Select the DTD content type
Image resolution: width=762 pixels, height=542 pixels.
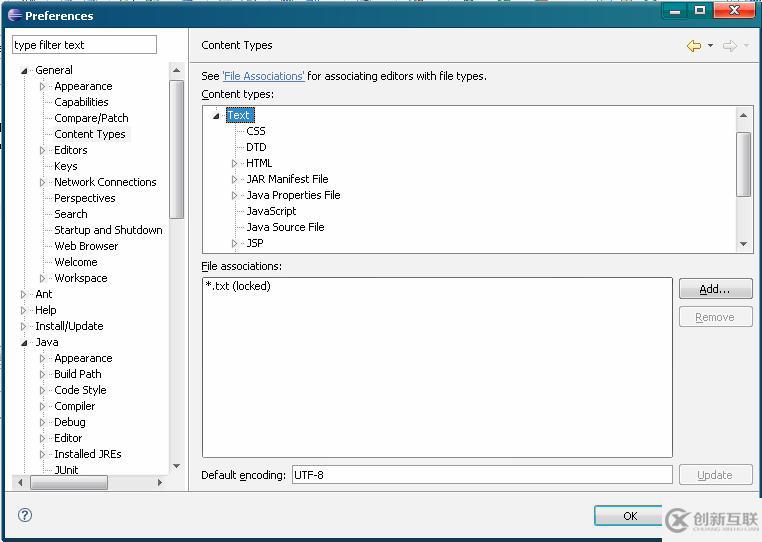coord(256,147)
